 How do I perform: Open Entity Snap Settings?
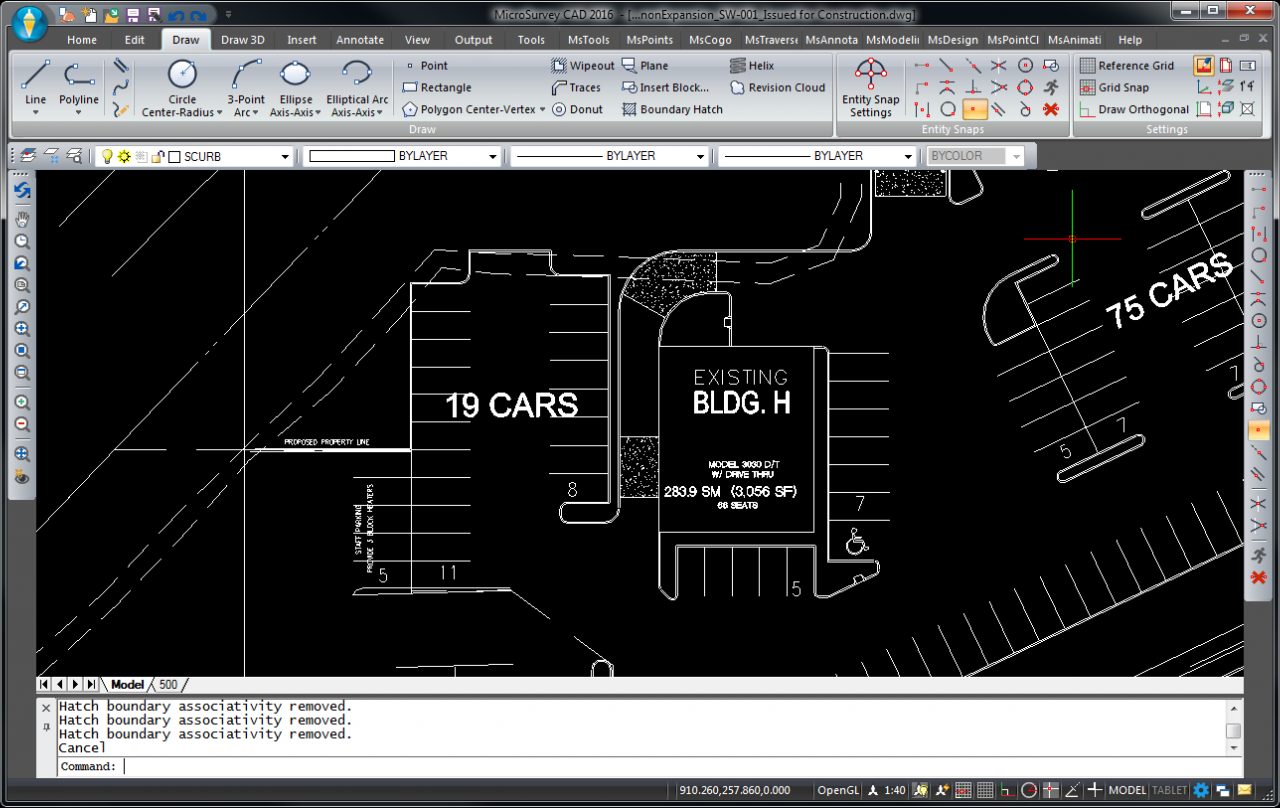pos(870,87)
